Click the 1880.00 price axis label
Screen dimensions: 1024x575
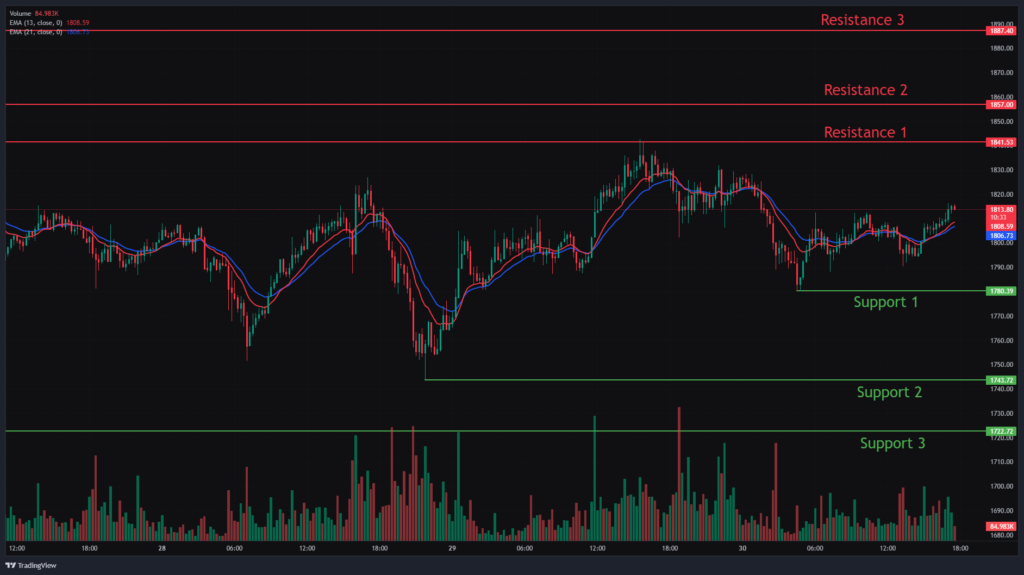[x=1001, y=48]
